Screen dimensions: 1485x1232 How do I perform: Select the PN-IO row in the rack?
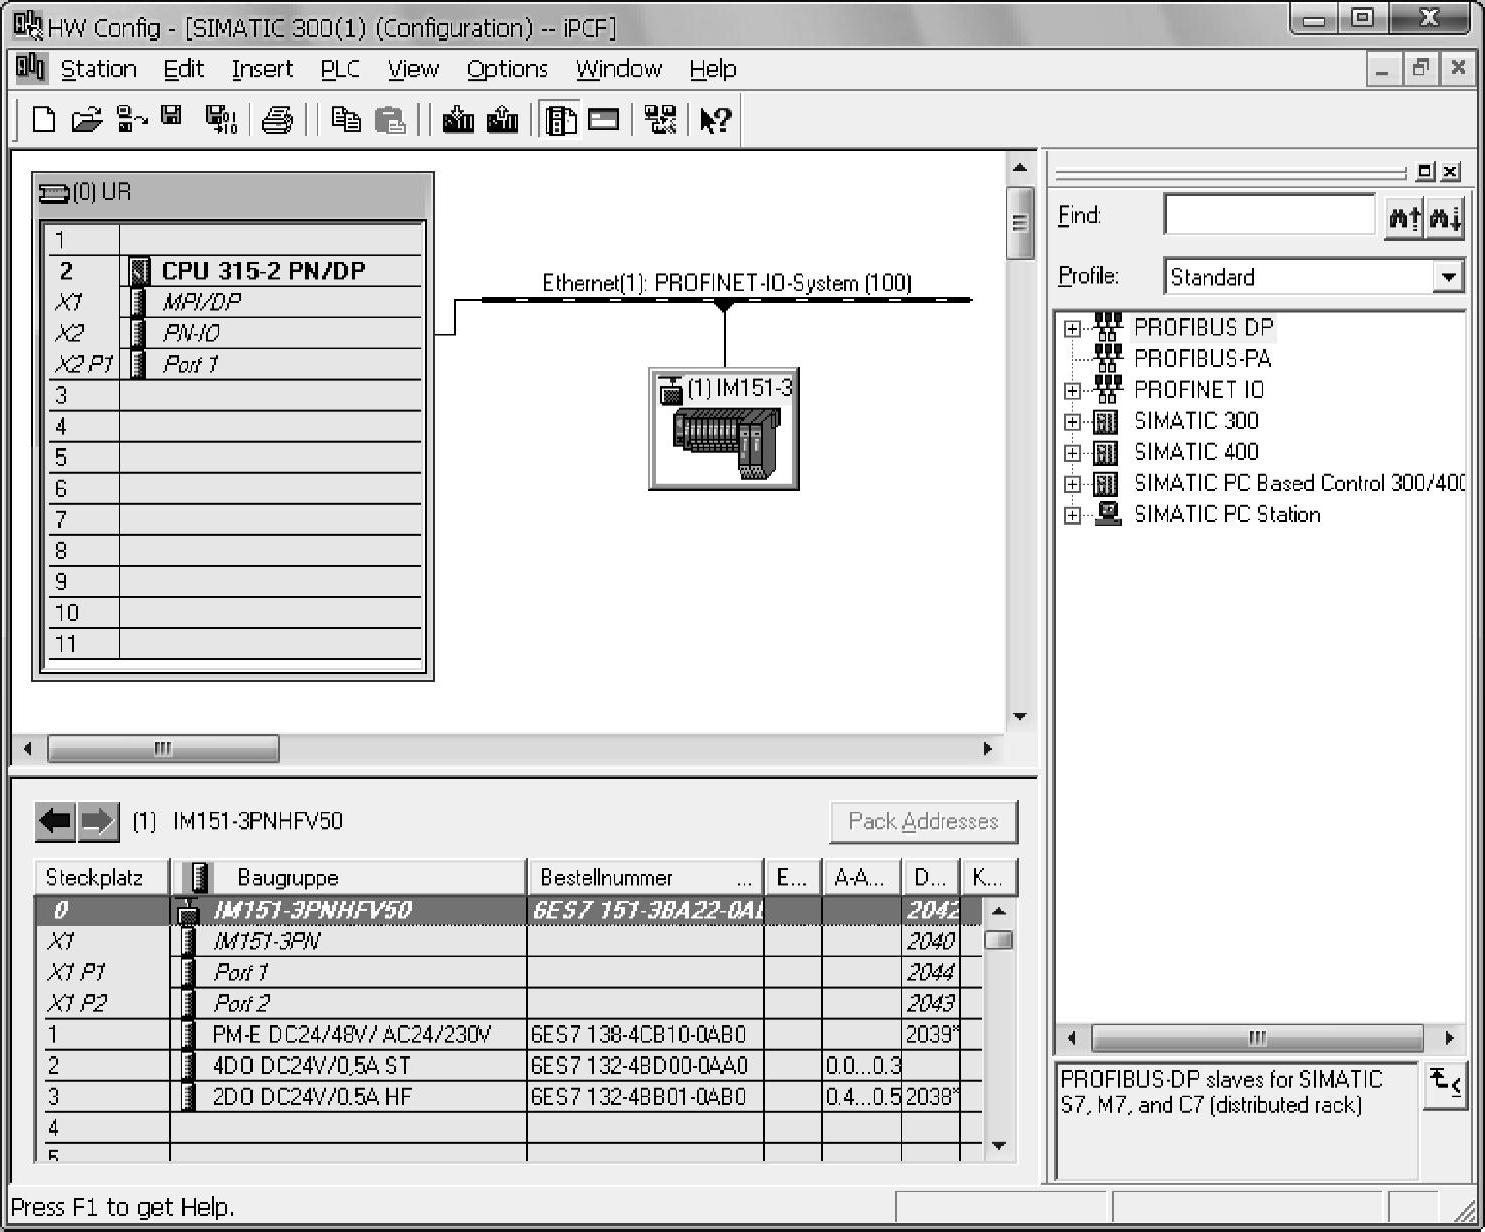[235, 333]
